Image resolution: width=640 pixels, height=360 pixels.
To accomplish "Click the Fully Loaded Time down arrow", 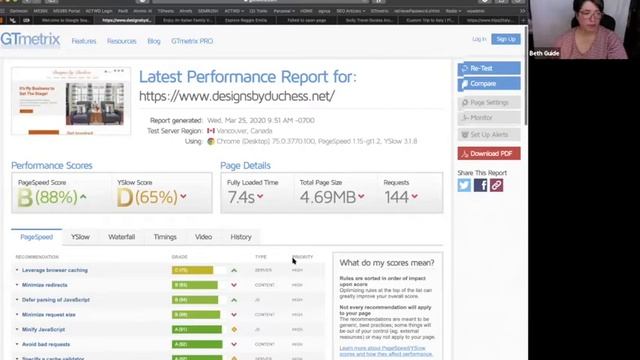I will click(x=260, y=197).
